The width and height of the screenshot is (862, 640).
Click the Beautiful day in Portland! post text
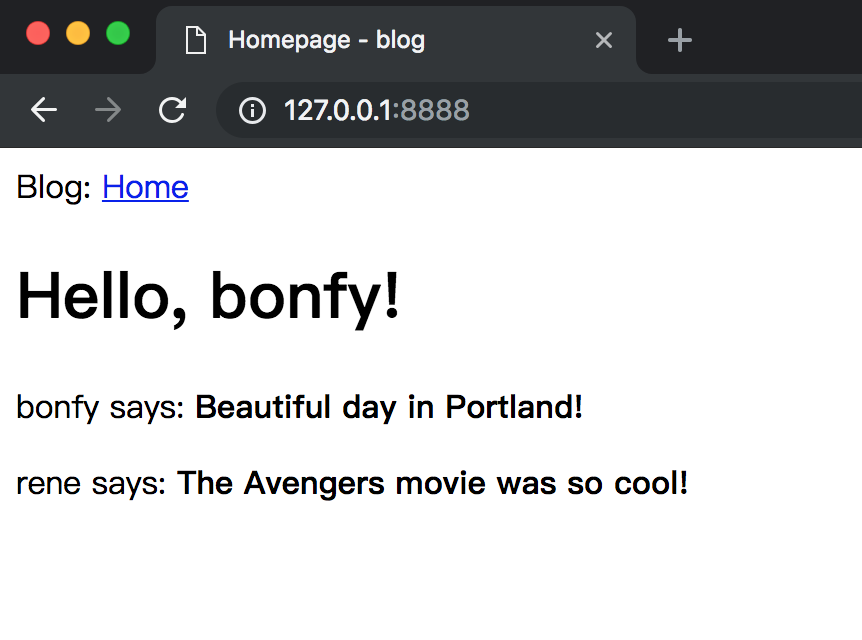[x=389, y=408]
